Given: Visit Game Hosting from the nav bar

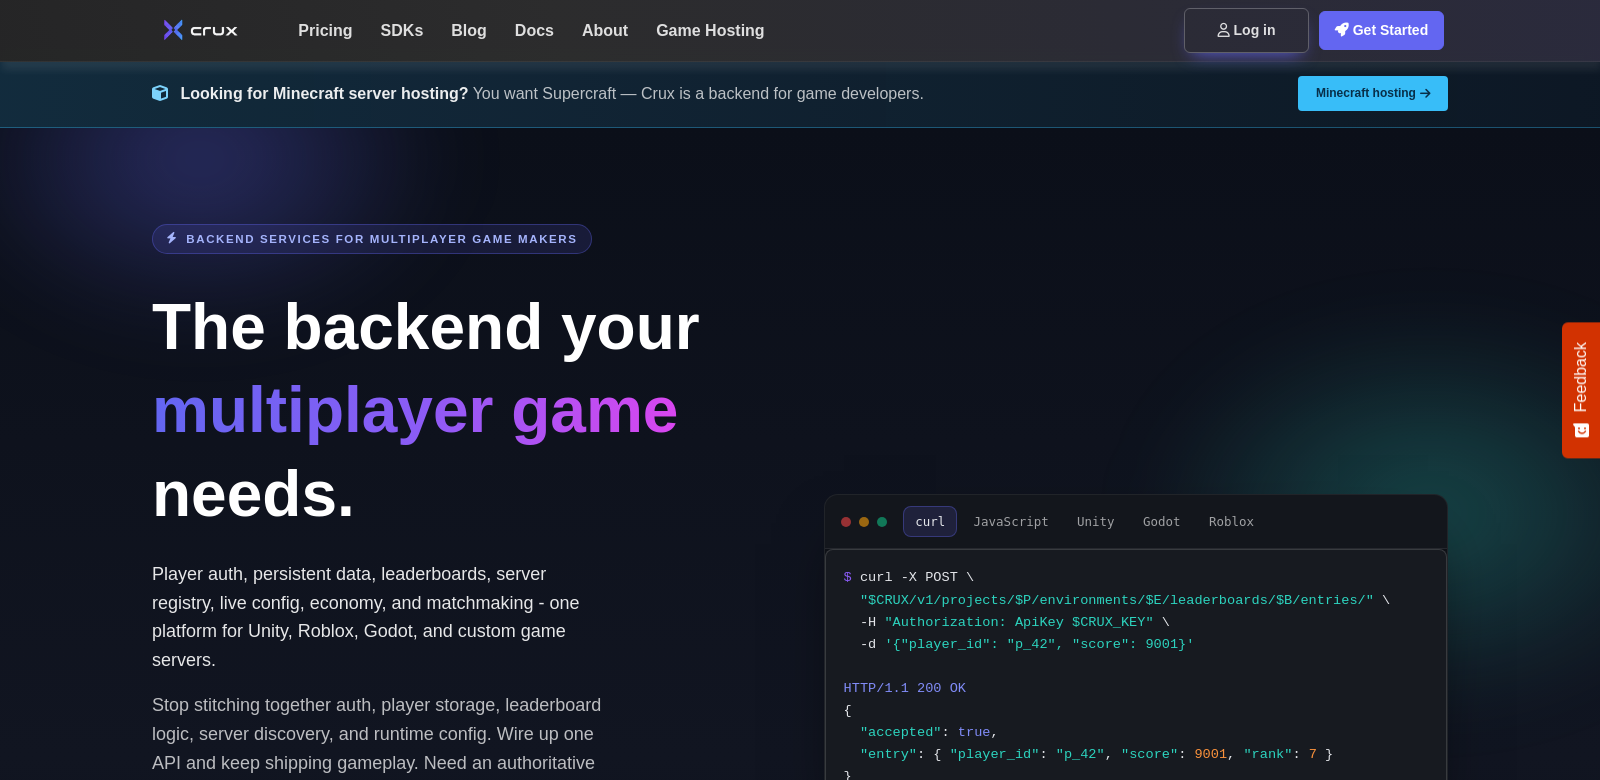Looking at the screenshot, I should (710, 31).
